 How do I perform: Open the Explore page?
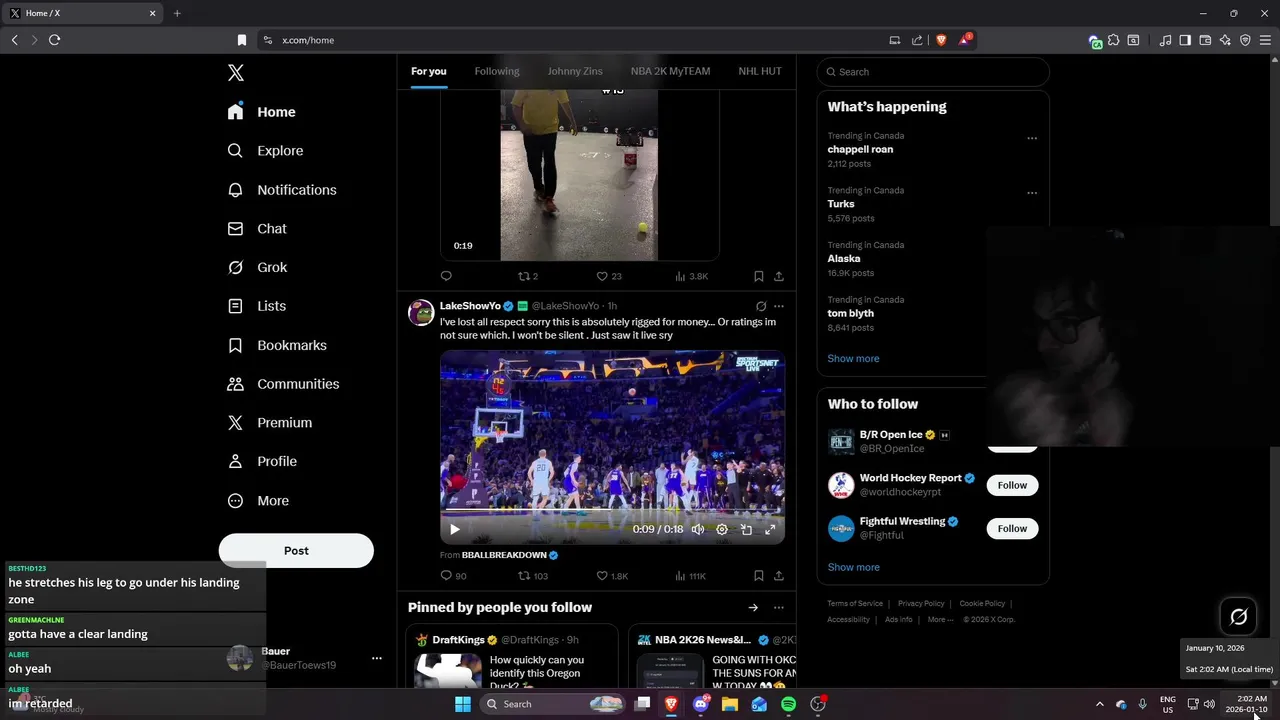(x=266, y=151)
